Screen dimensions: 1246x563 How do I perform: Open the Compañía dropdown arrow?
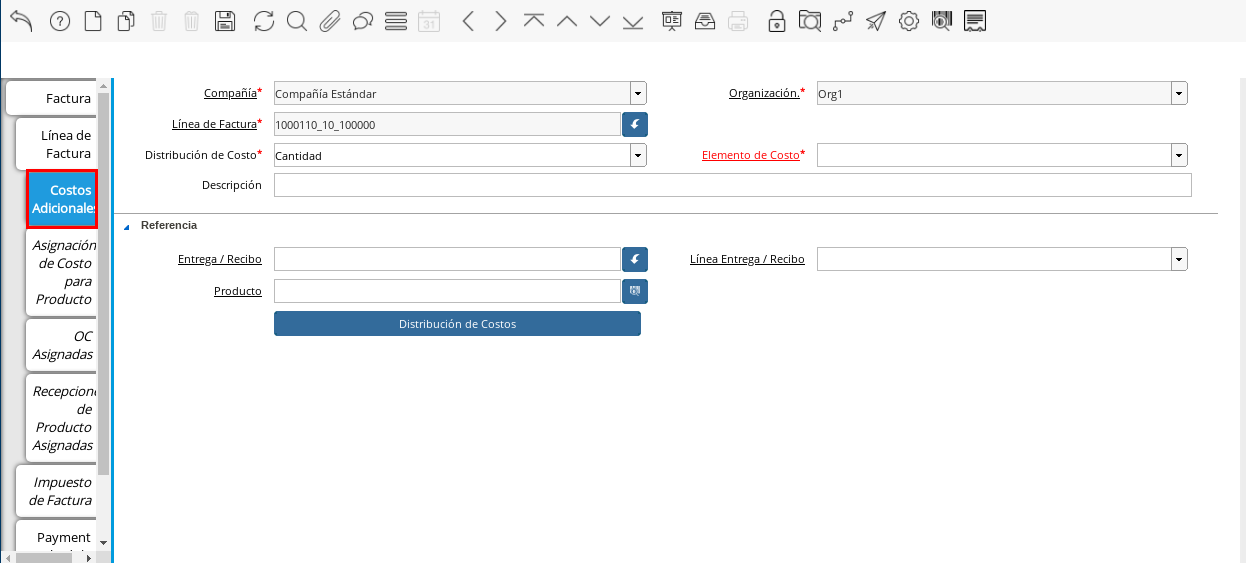tap(638, 94)
